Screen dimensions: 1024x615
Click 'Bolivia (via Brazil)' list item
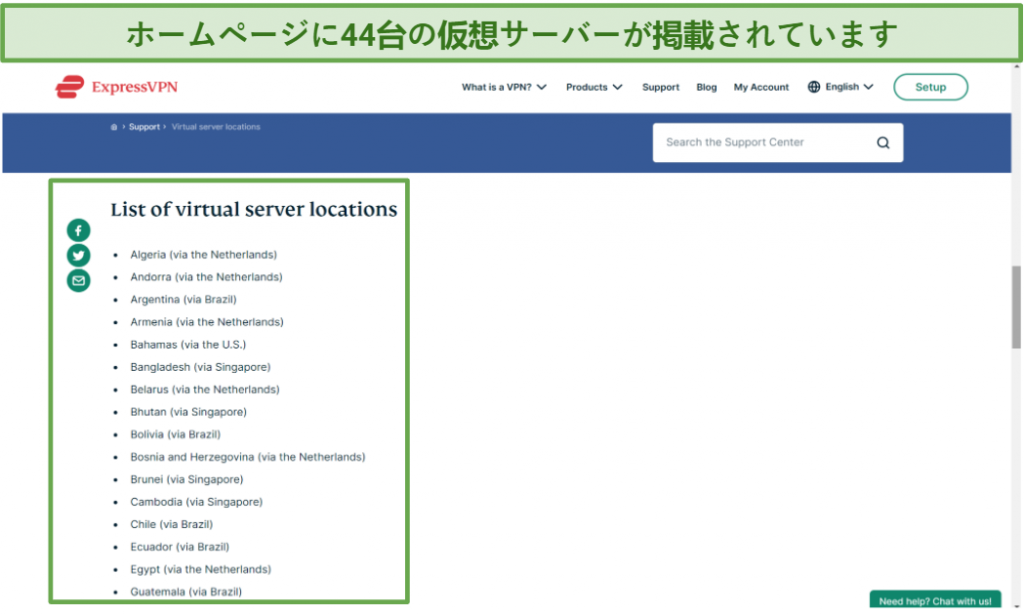point(175,435)
